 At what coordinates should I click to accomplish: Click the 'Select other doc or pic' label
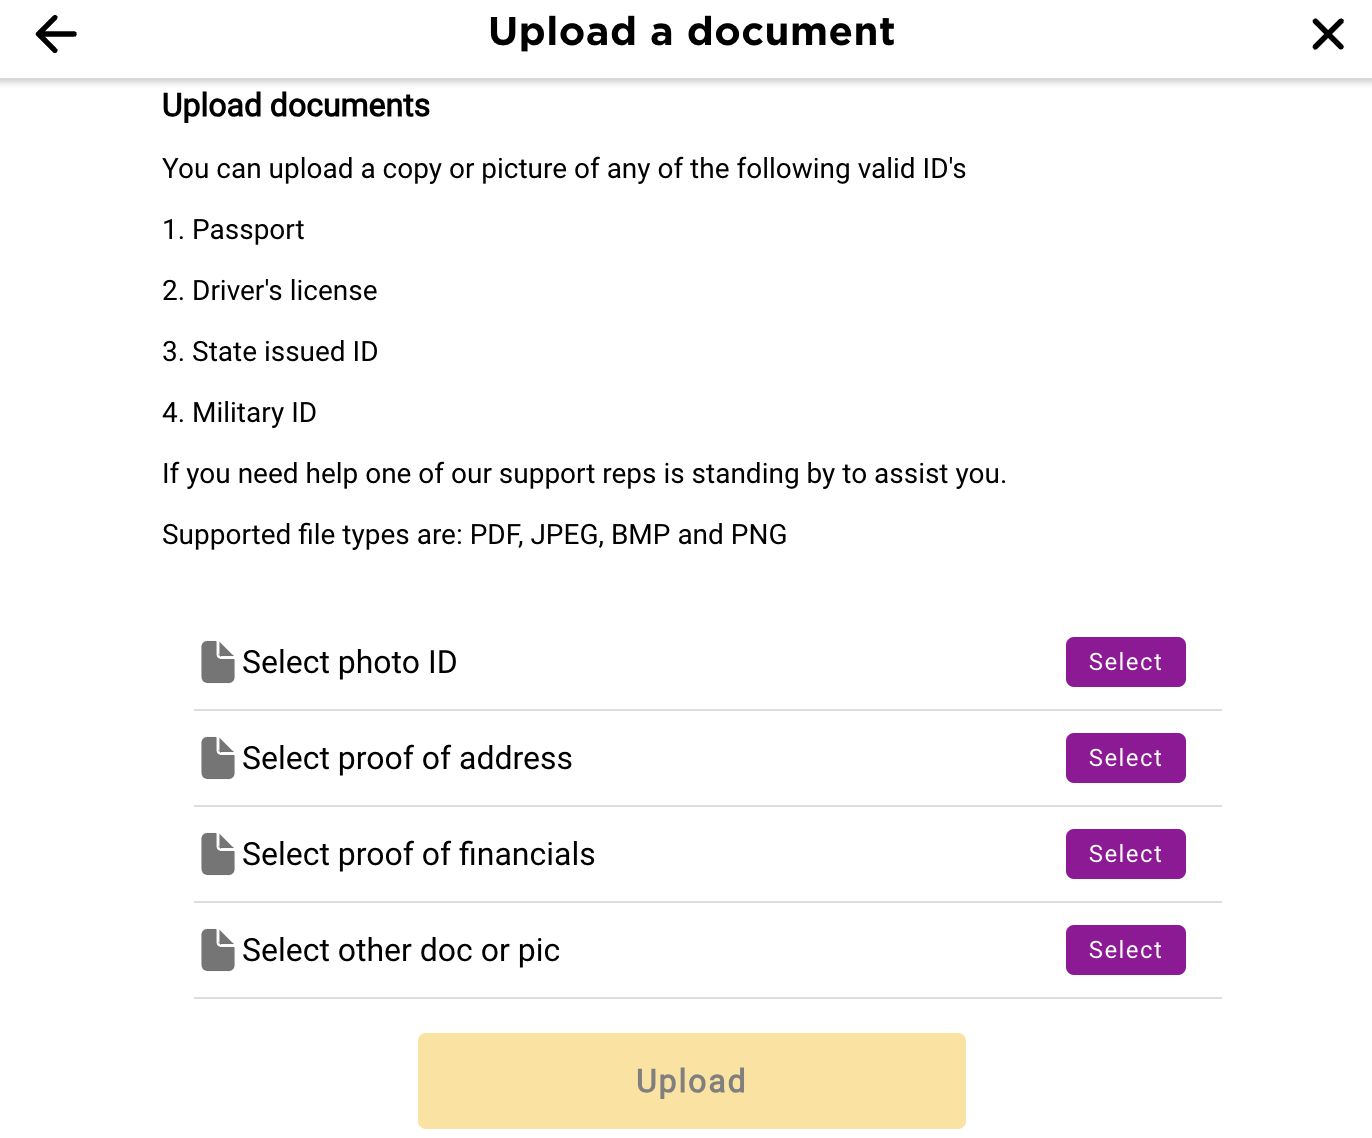[401, 950]
